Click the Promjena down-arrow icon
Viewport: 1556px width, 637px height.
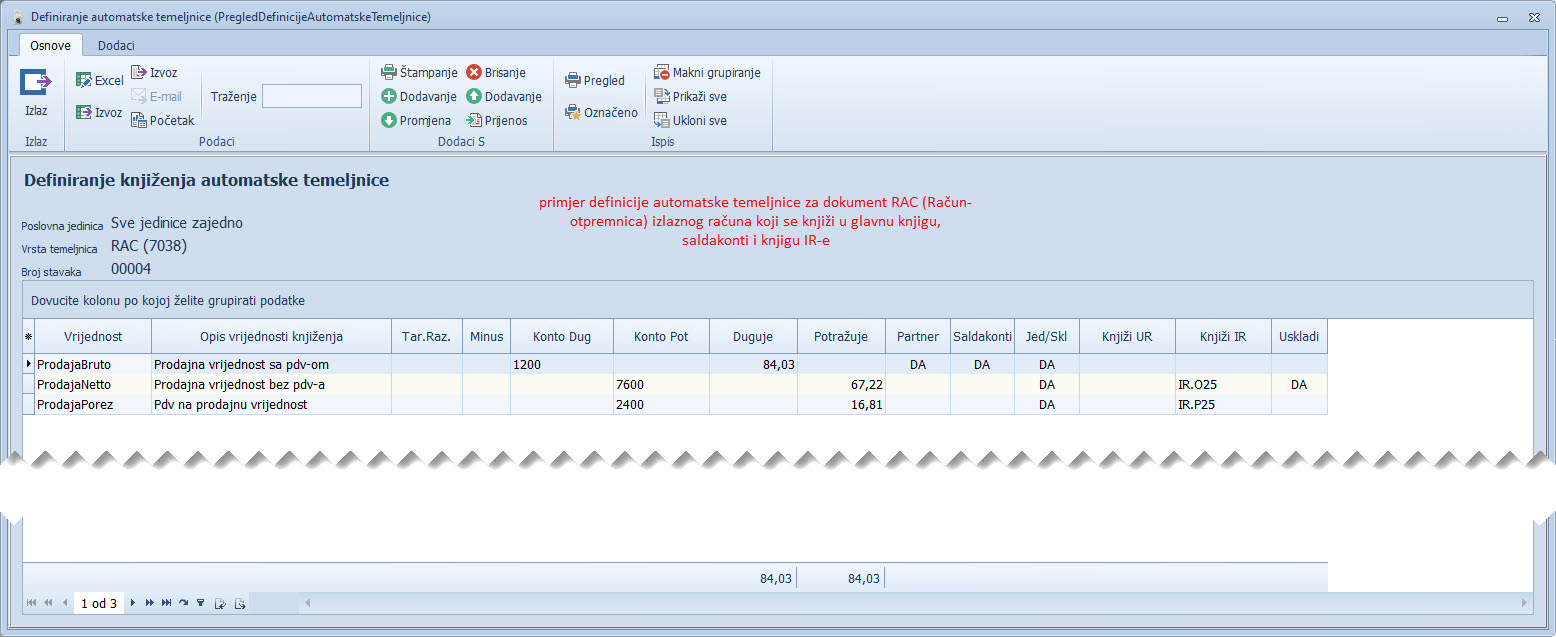pos(389,121)
